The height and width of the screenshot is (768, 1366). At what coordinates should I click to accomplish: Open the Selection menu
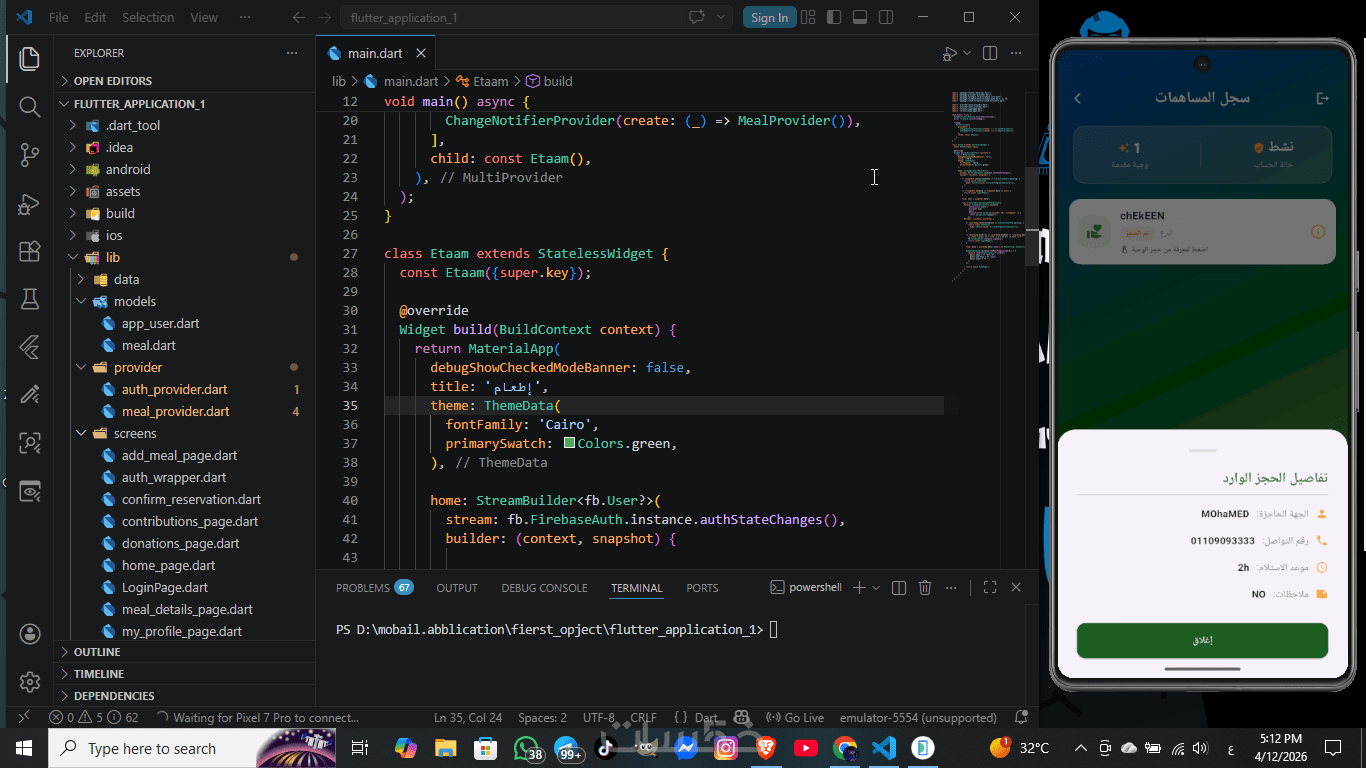click(147, 17)
